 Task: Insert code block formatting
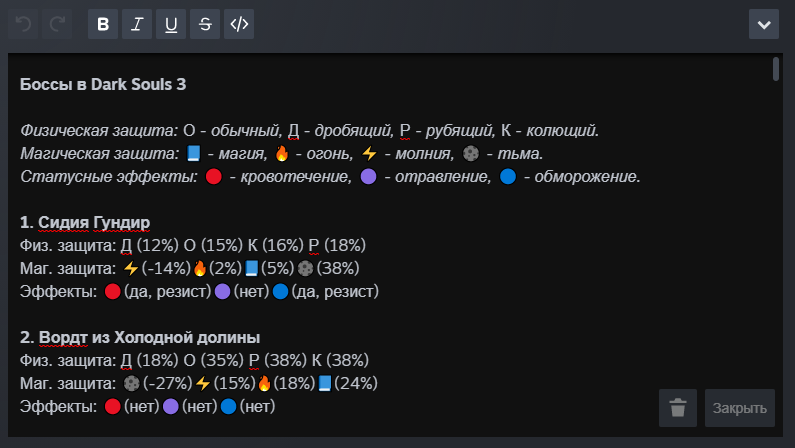(239, 24)
